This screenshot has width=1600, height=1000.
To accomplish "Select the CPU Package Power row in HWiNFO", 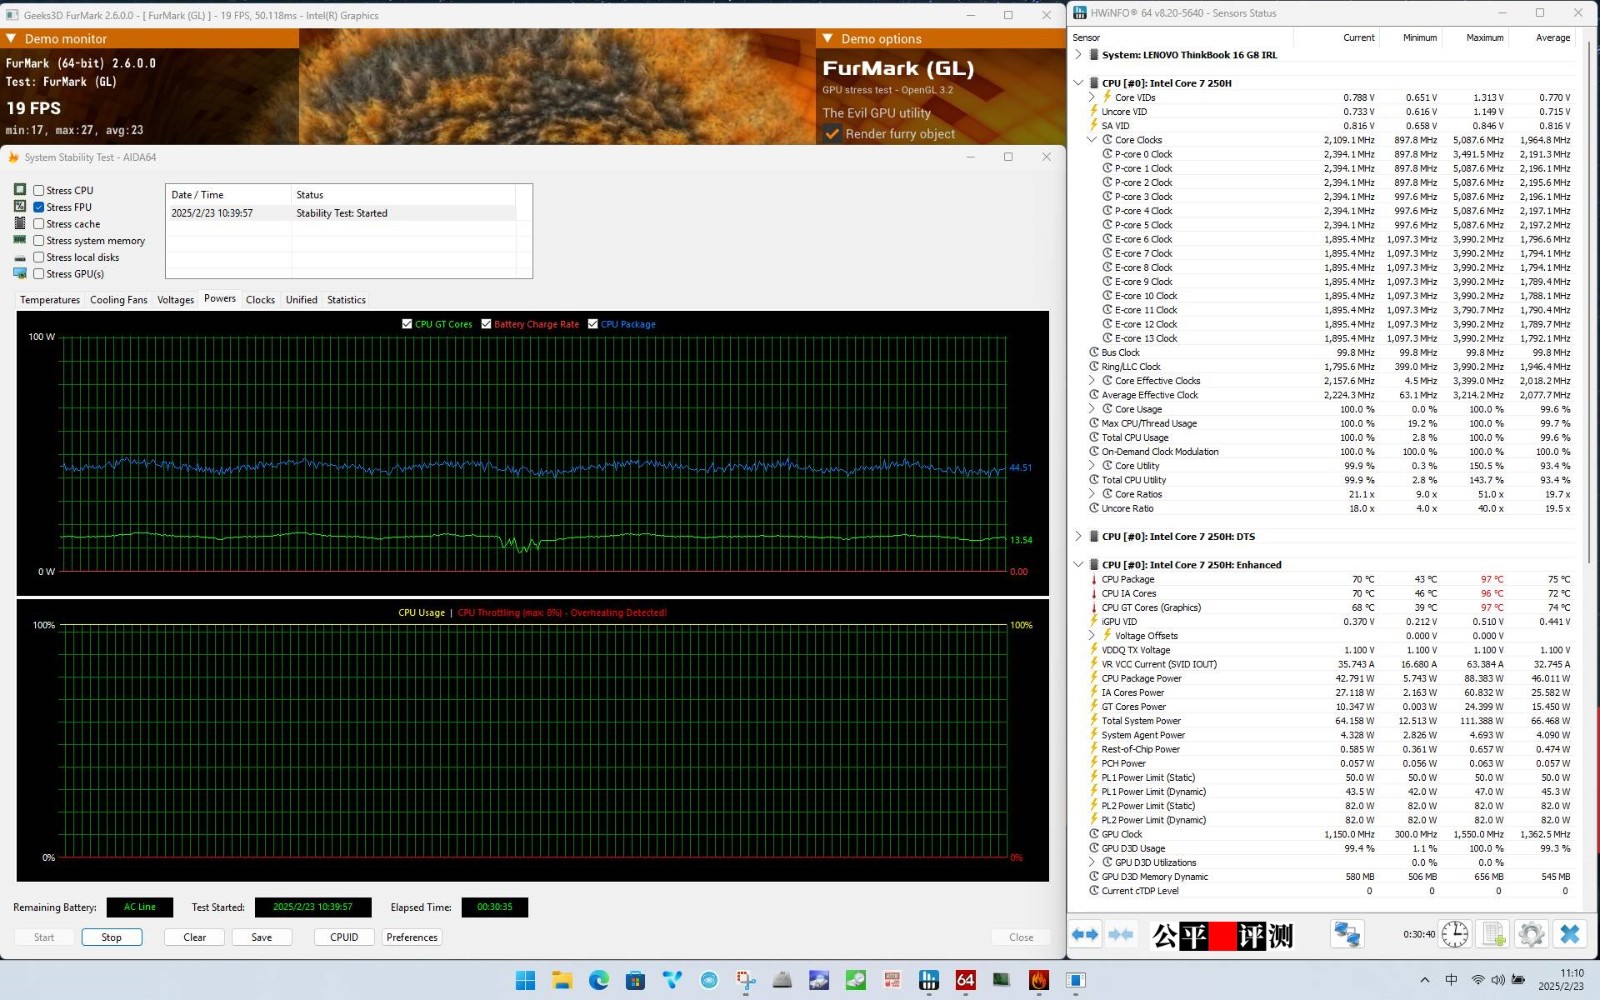I will click(1330, 679).
